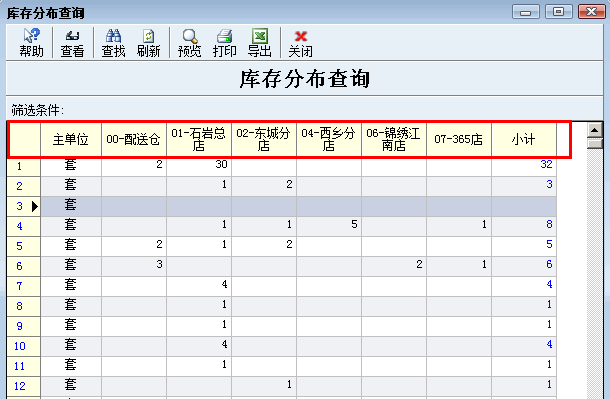The width and height of the screenshot is (610, 399).
Task: Select row number 5 header
Action: tap(23, 246)
